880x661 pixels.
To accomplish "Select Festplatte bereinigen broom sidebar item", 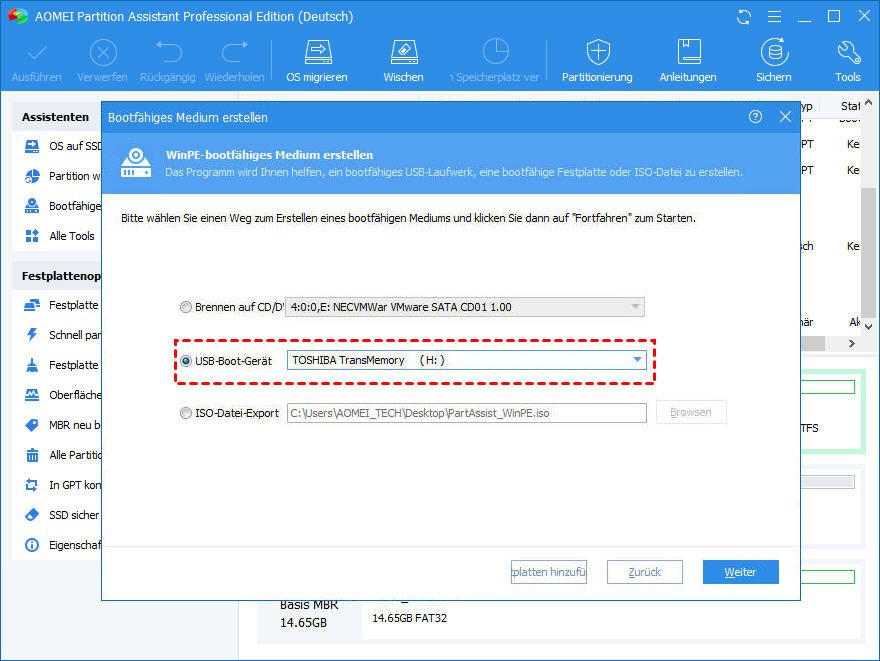I will (x=63, y=365).
